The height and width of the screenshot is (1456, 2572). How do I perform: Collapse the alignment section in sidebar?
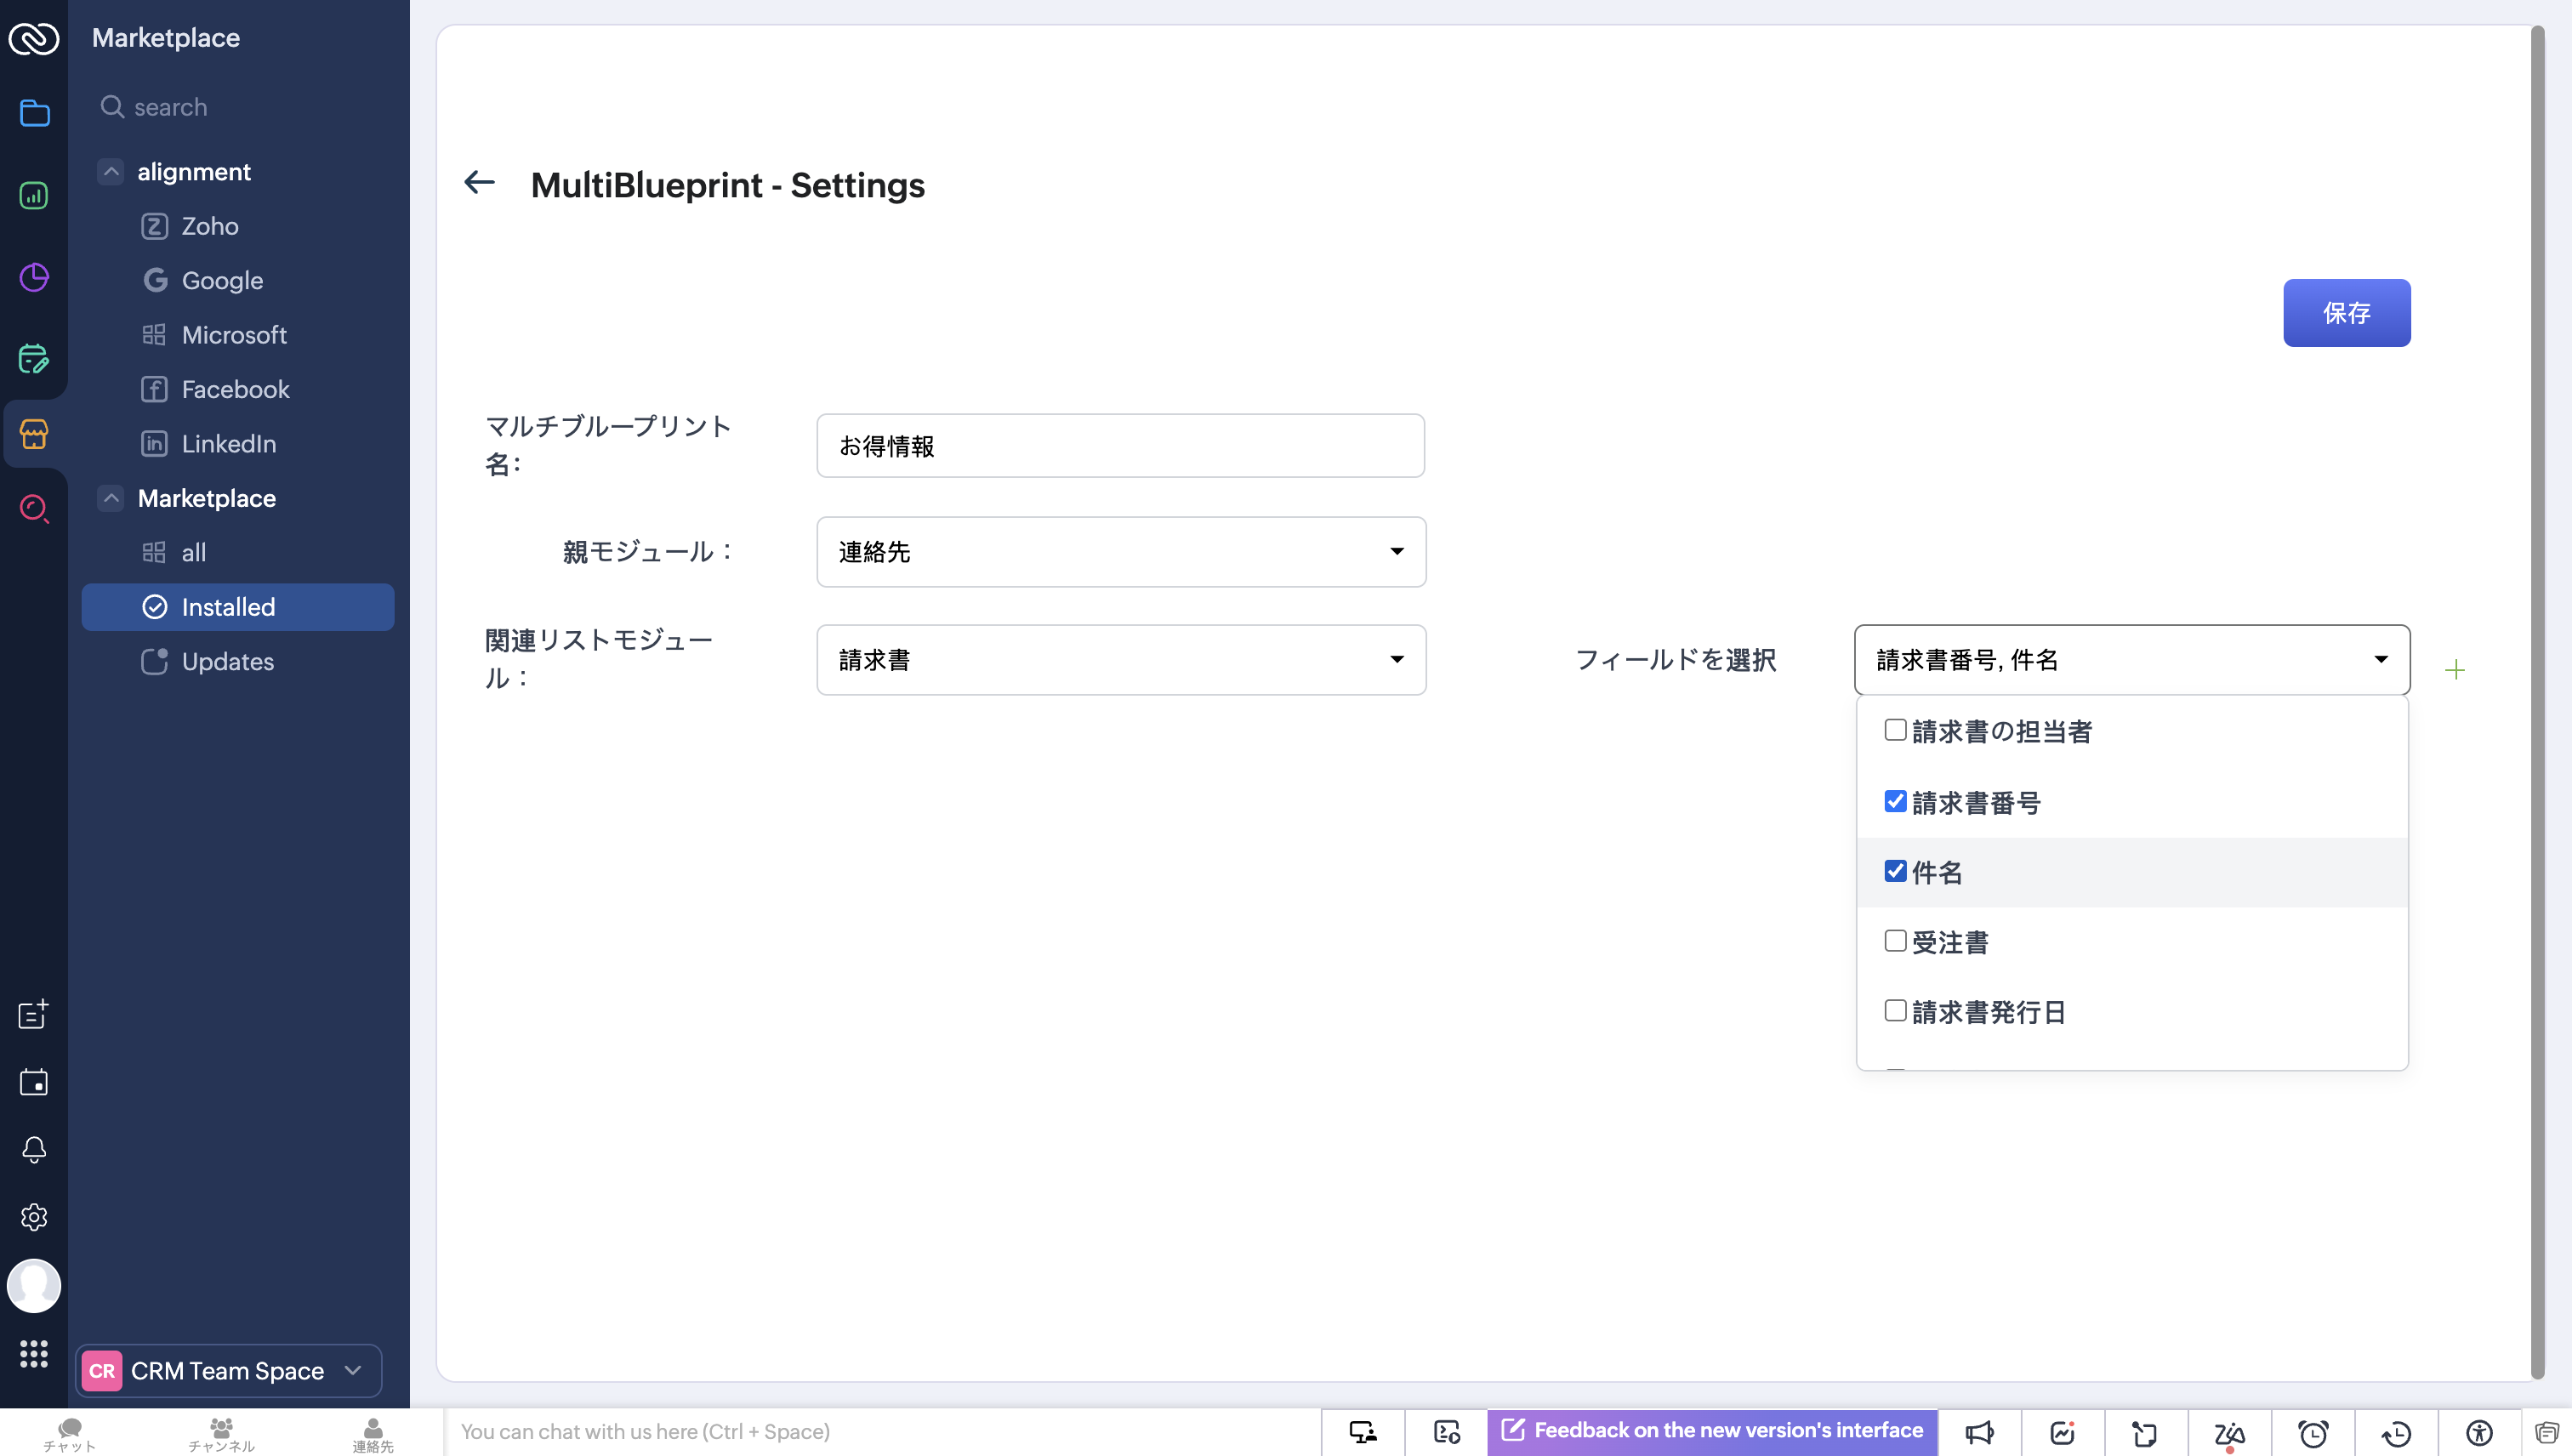point(111,172)
